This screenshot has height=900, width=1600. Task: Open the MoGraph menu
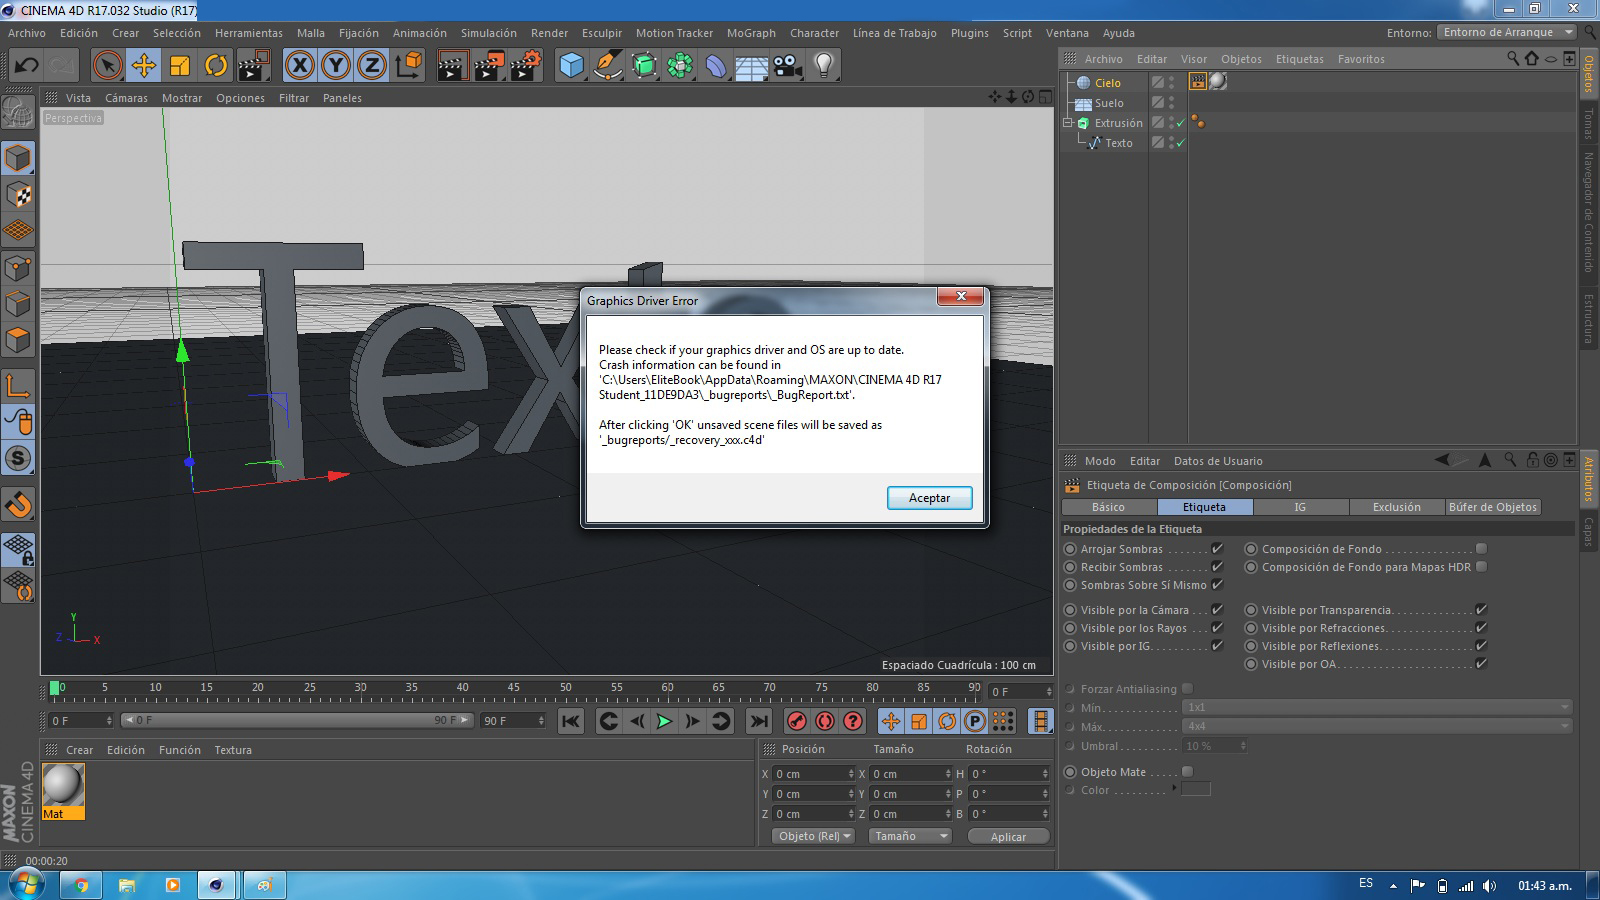750,33
